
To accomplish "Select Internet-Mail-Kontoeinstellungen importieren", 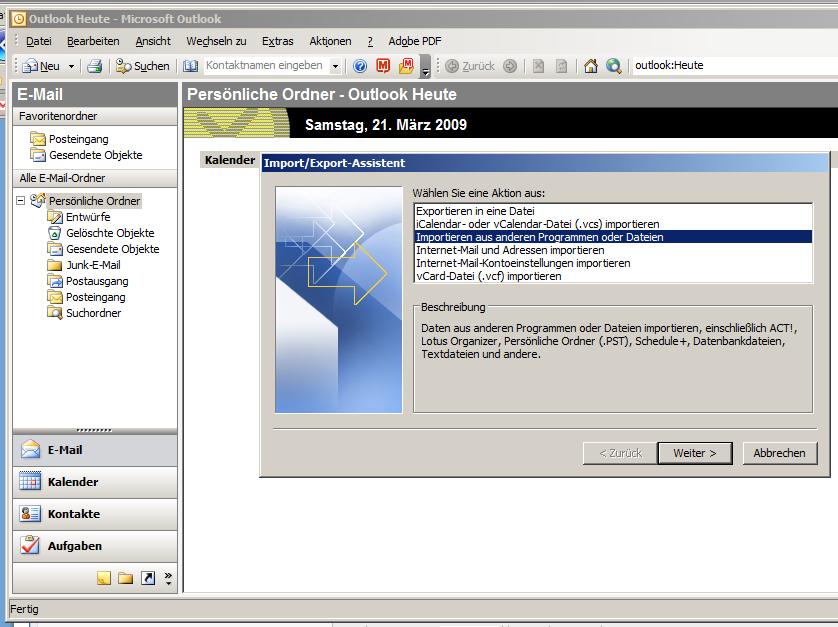I will (x=613, y=263).
